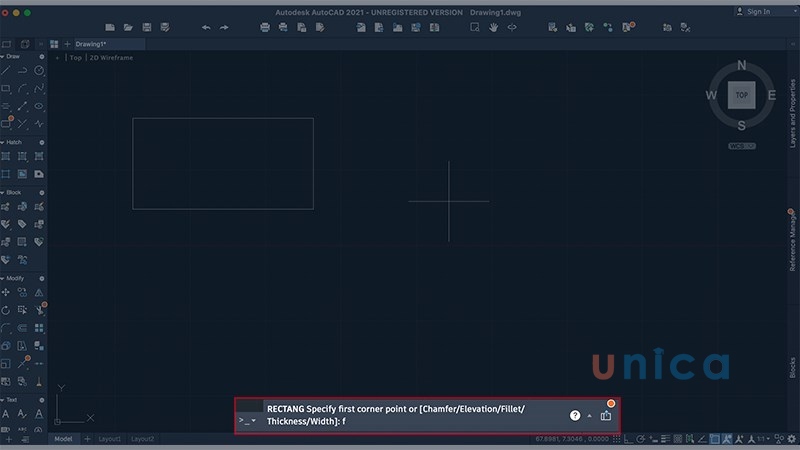The image size is (800, 450).
Task: Toggle Transparency grid icon in status bar
Action: [678, 439]
